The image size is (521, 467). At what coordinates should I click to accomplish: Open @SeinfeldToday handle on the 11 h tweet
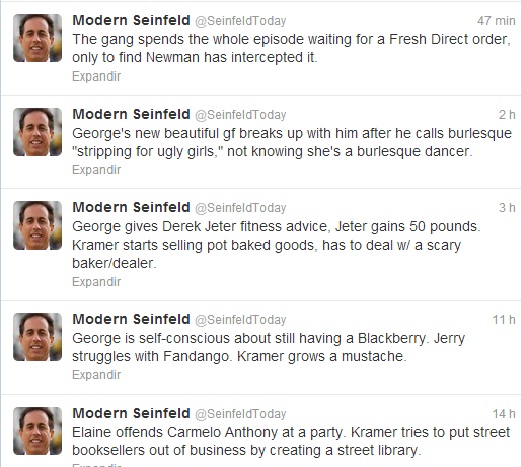click(x=240, y=320)
